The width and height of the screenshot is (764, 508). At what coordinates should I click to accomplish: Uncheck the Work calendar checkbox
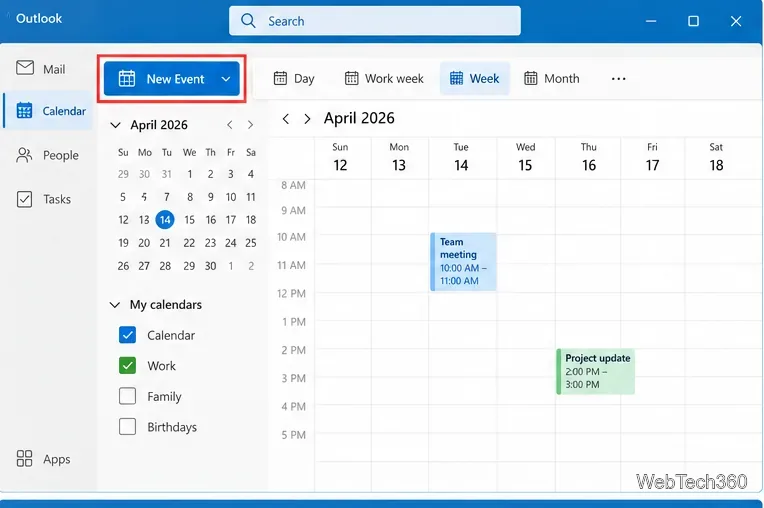[x=127, y=365]
